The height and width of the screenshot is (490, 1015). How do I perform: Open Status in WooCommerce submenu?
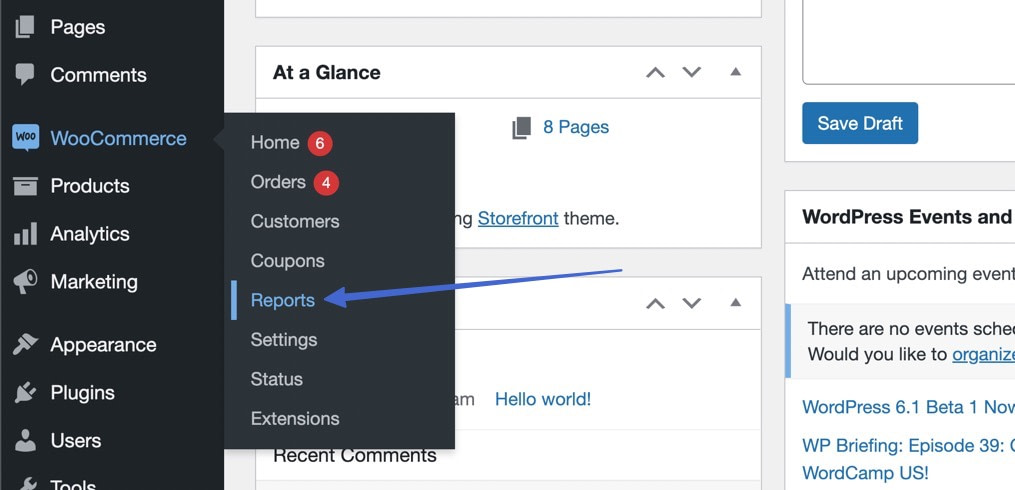(276, 379)
